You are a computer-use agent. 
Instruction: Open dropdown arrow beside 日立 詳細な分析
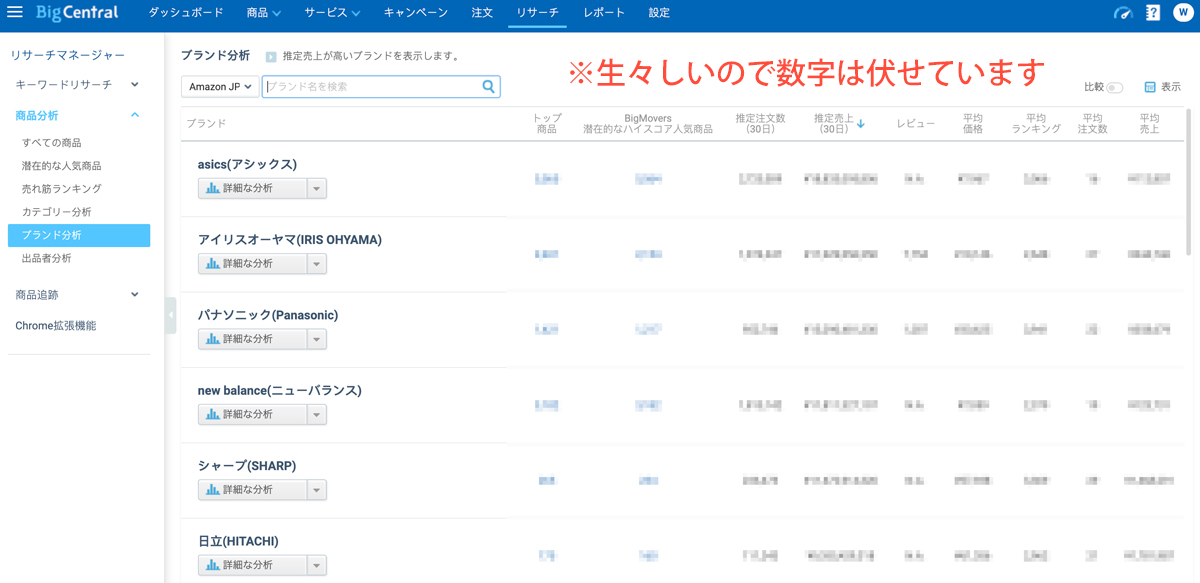coord(316,565)
